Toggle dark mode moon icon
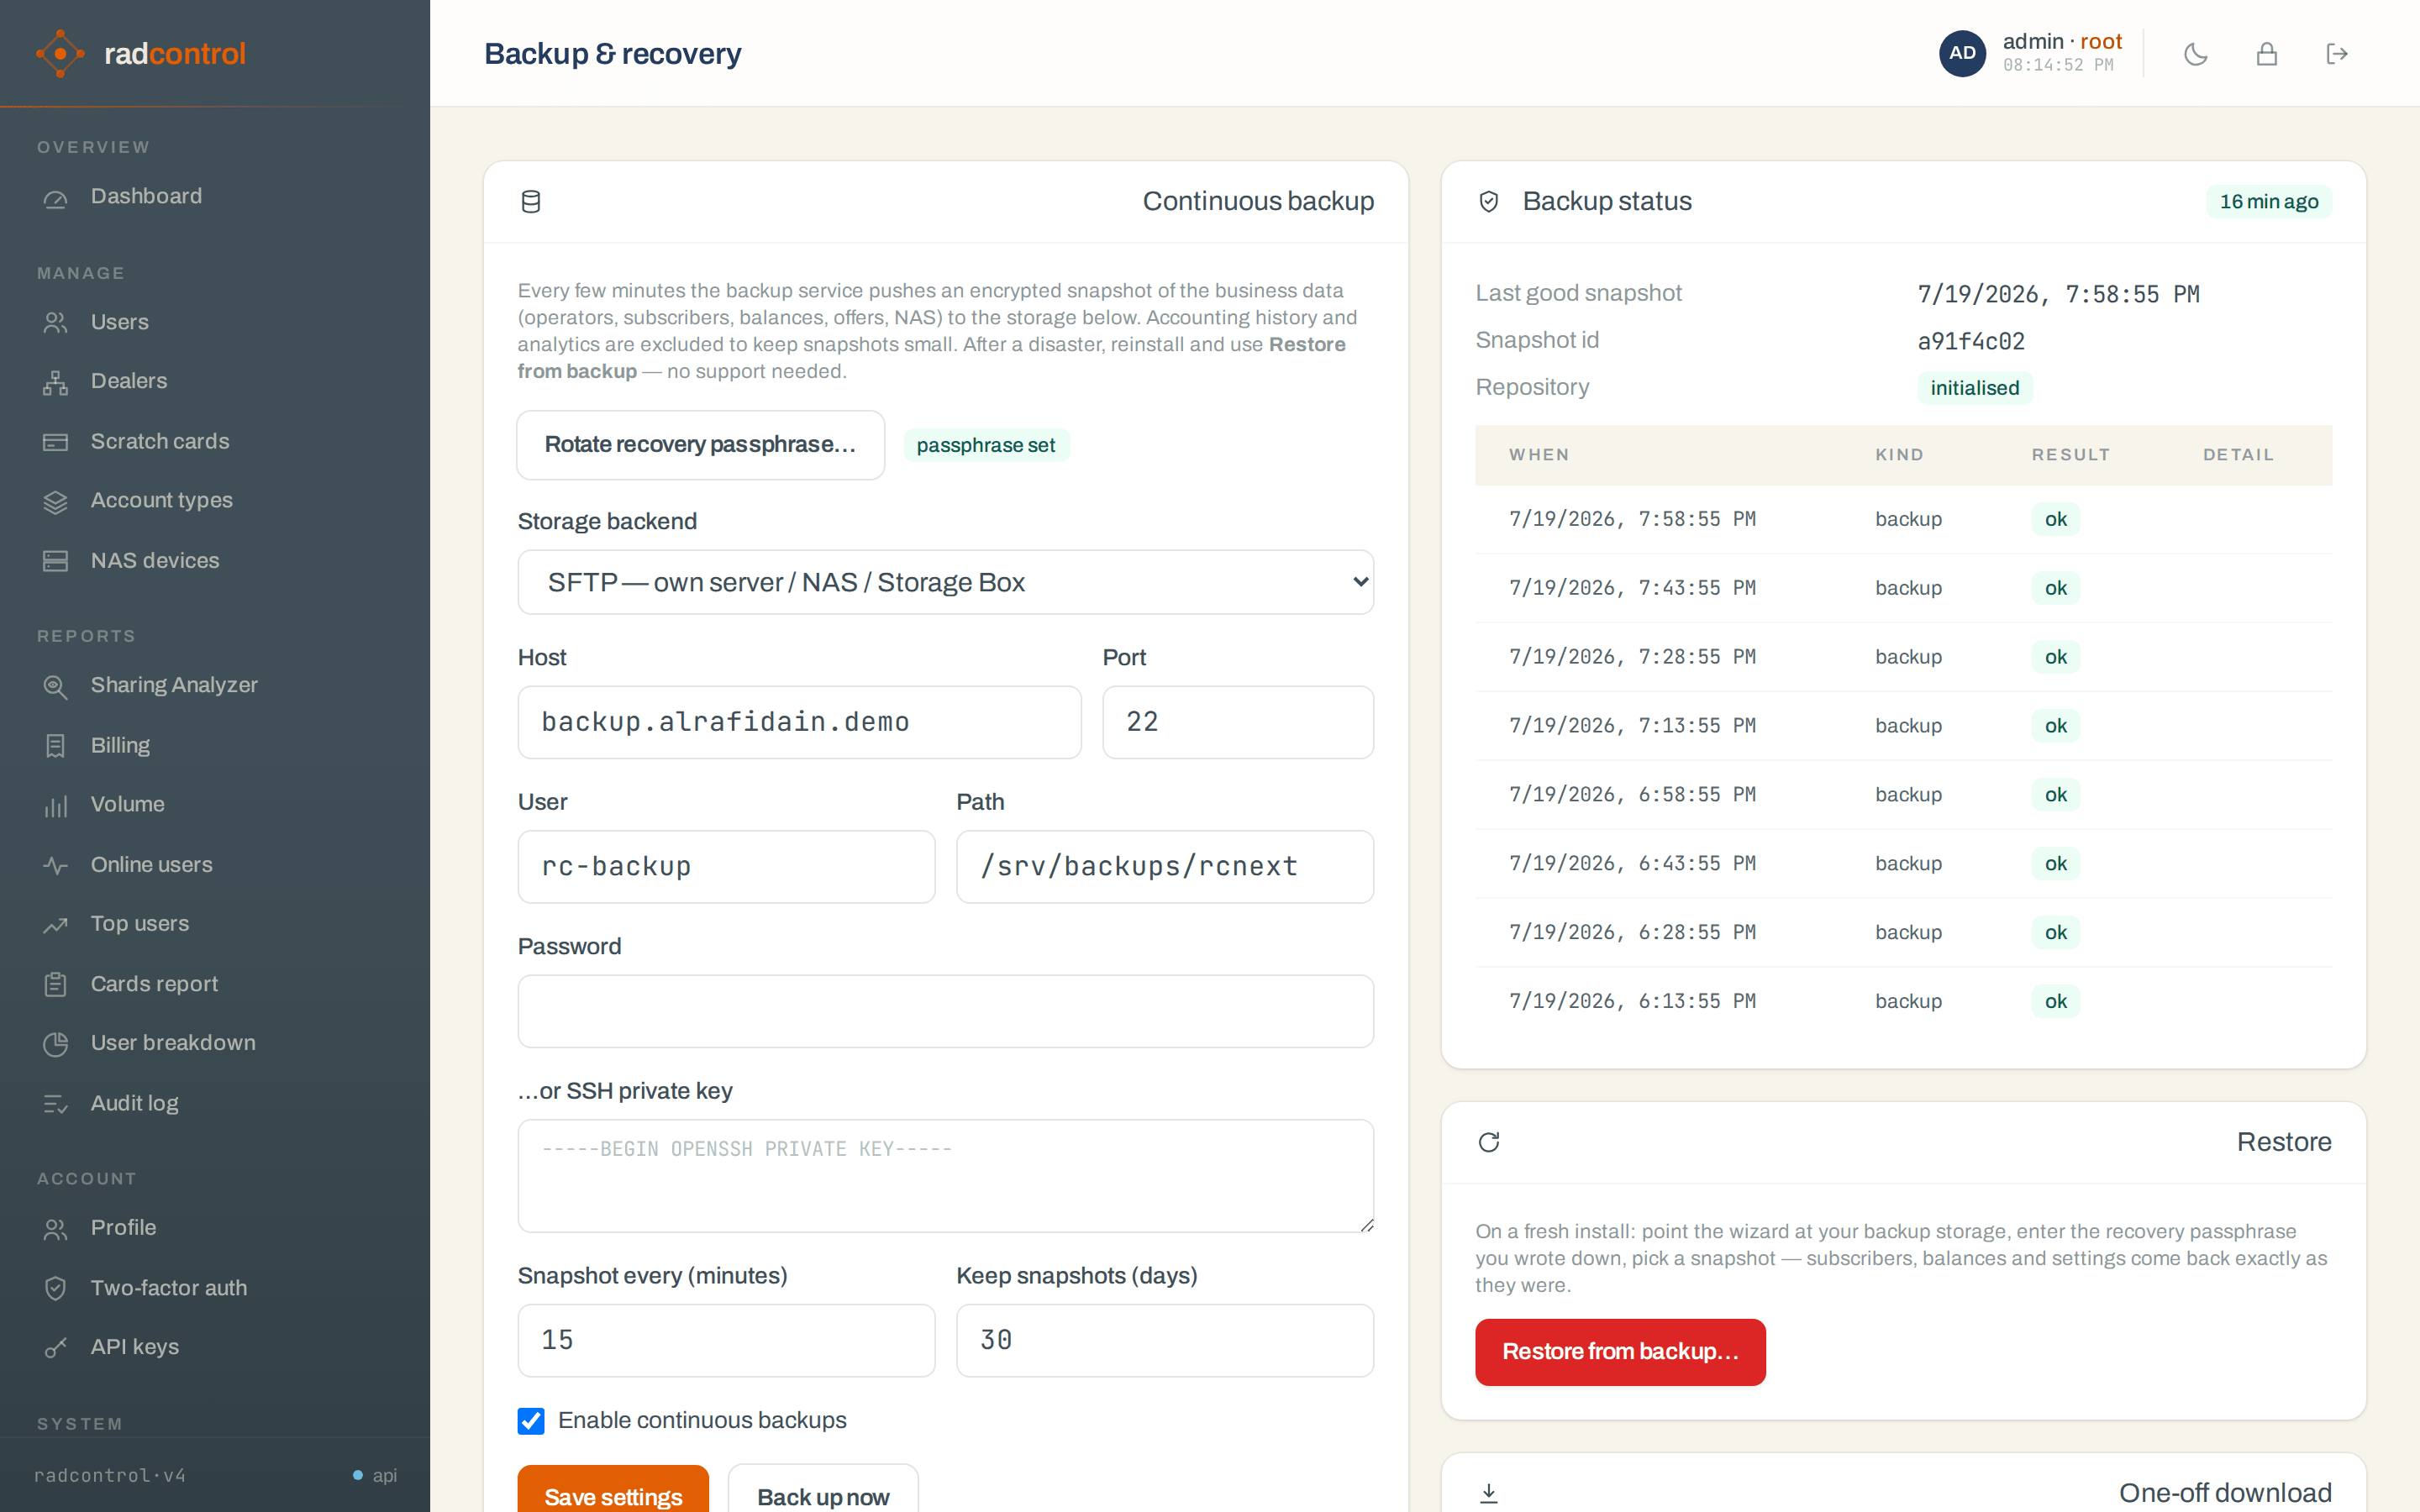This screenshot has width=2420, height=1512. (2196, 54)
